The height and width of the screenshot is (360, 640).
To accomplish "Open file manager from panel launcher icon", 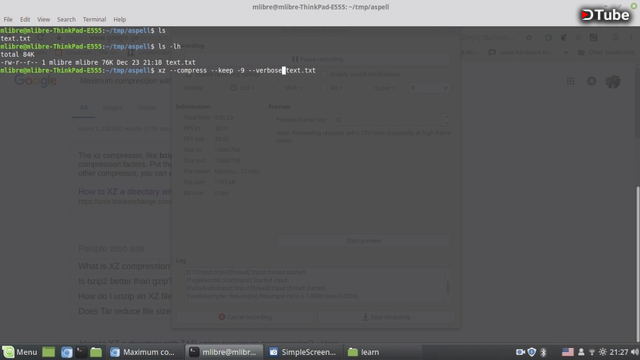I will (96, 352).
